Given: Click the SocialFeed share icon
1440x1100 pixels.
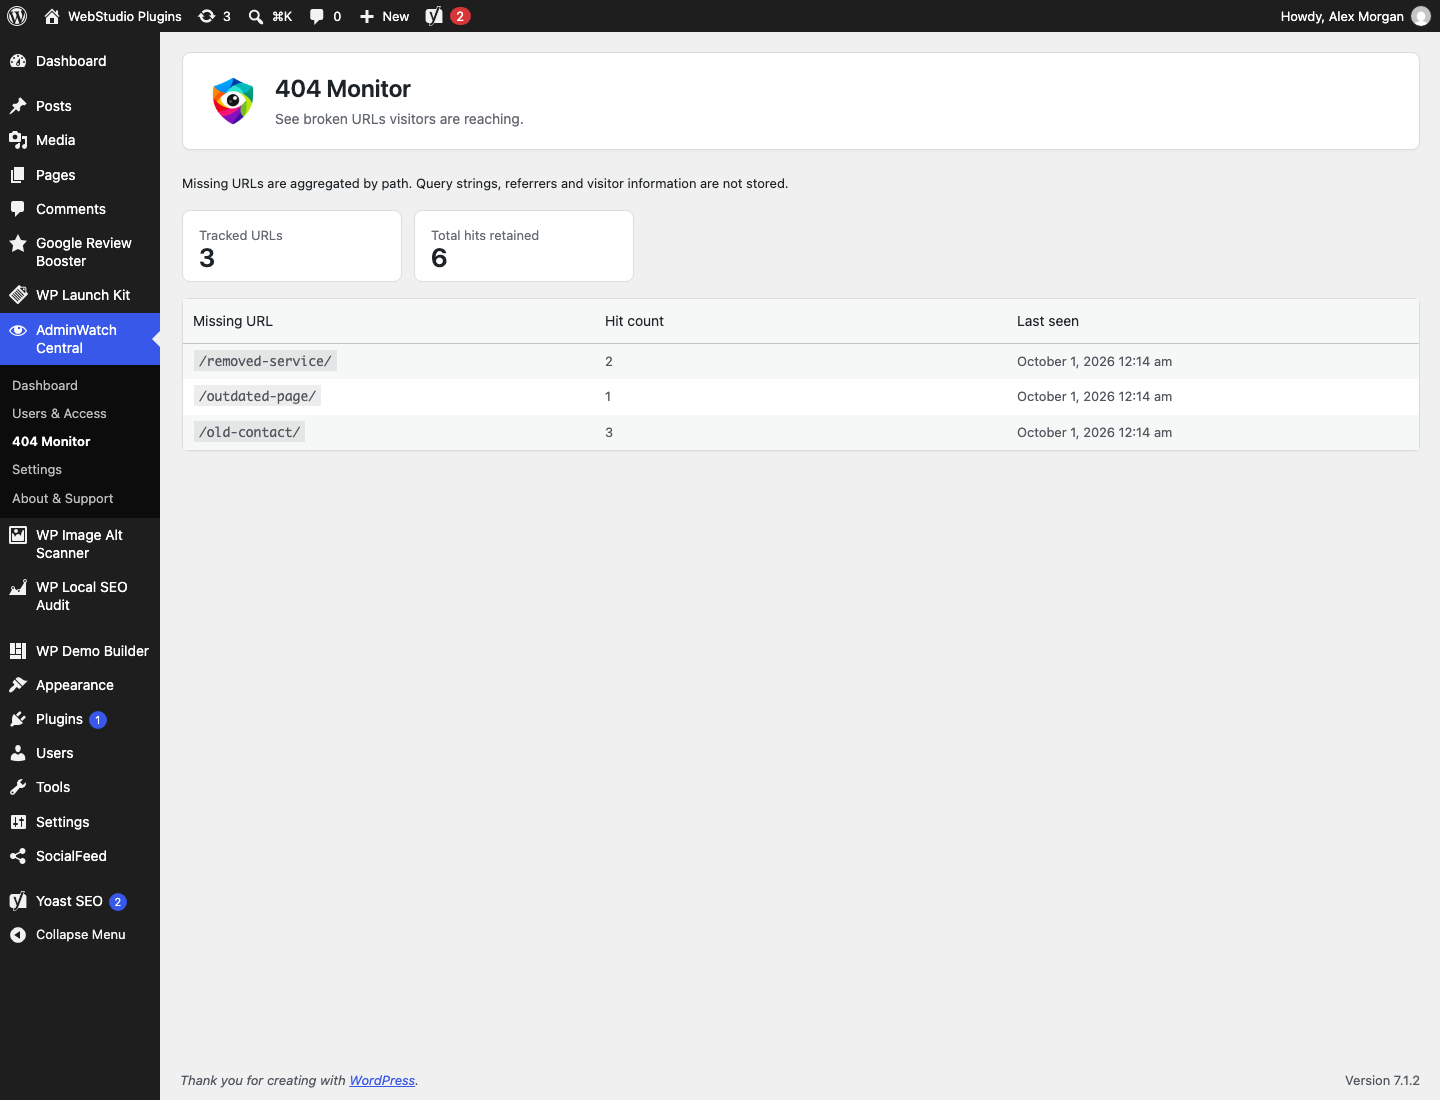Looking at the screenshot, I should (18, 856).
